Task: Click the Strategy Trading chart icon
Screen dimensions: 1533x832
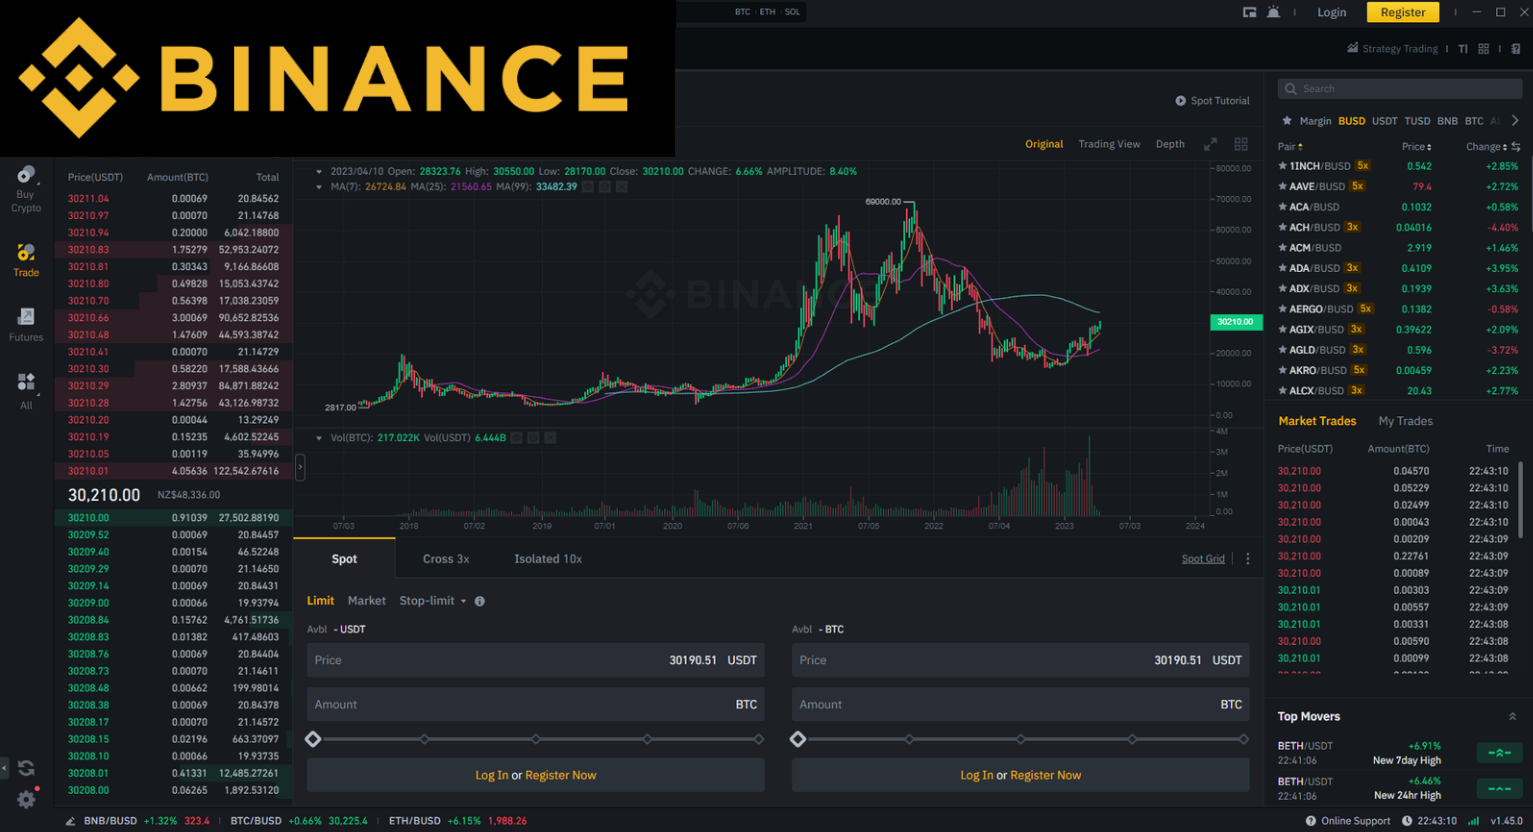Action: click(x=1352, y=48)
